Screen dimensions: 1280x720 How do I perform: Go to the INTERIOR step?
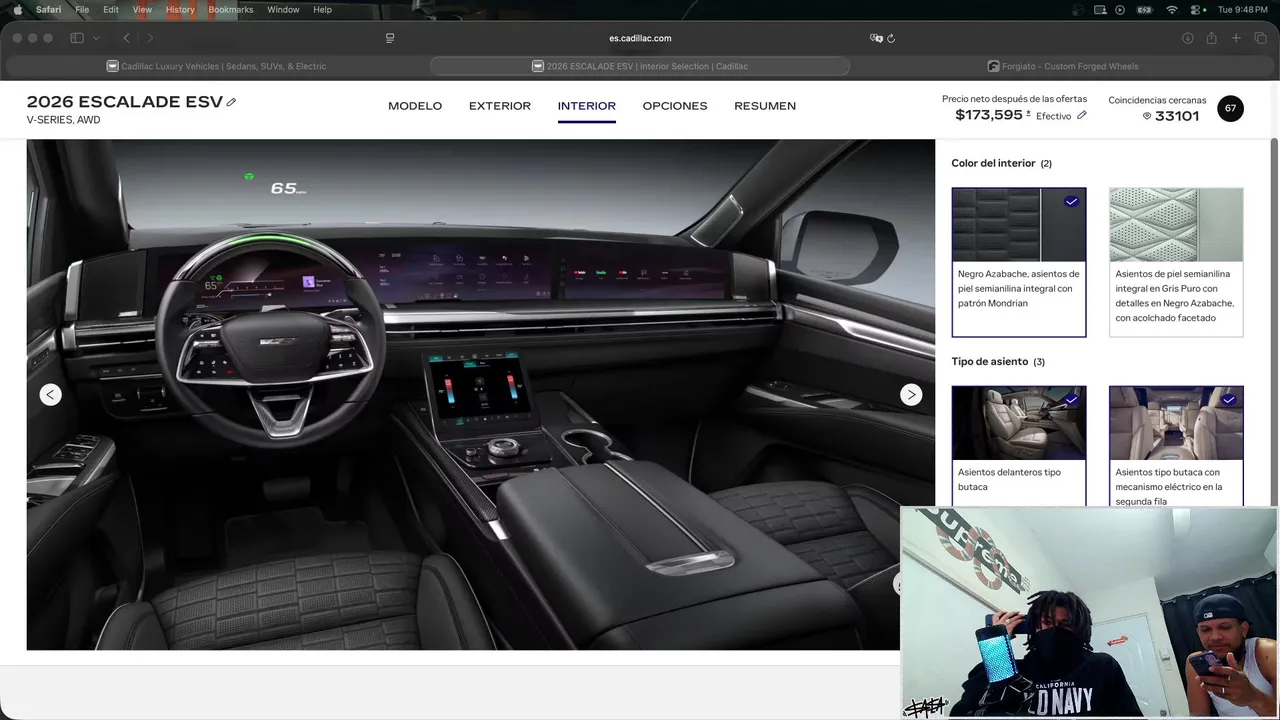click(x=587, y=106)
